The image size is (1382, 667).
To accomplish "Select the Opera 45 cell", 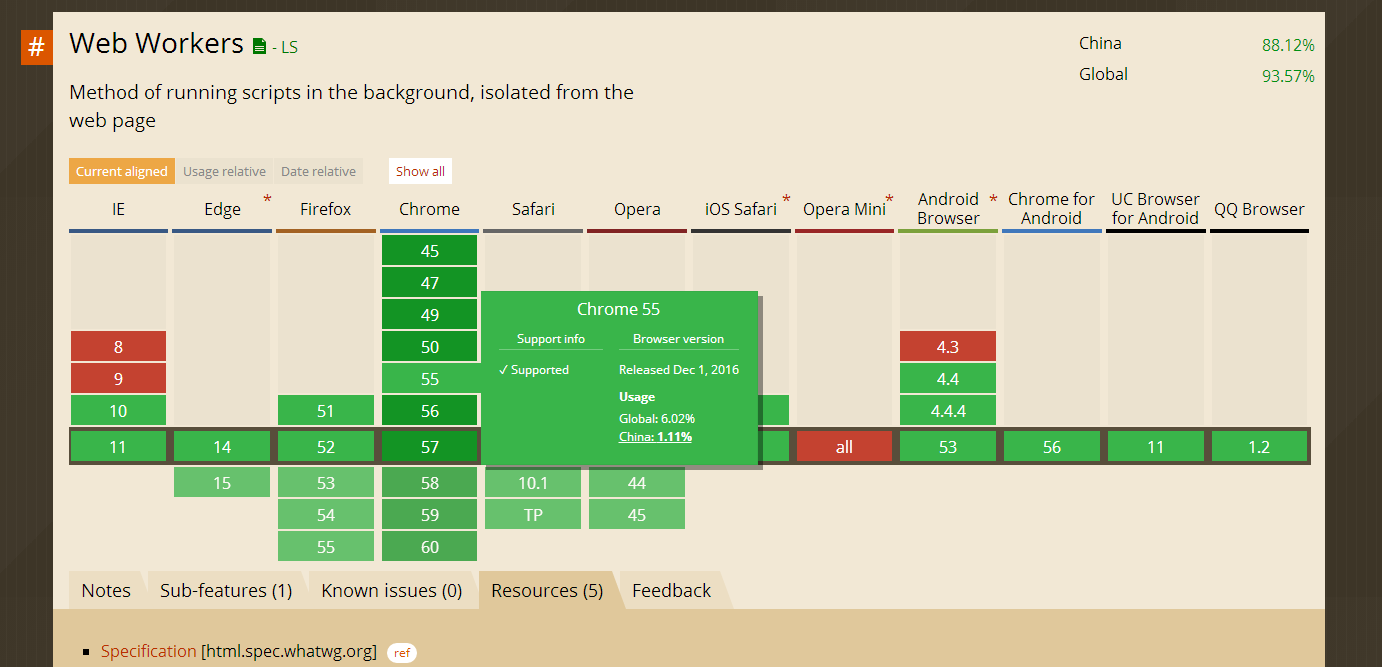I will [x=637, y=515].
